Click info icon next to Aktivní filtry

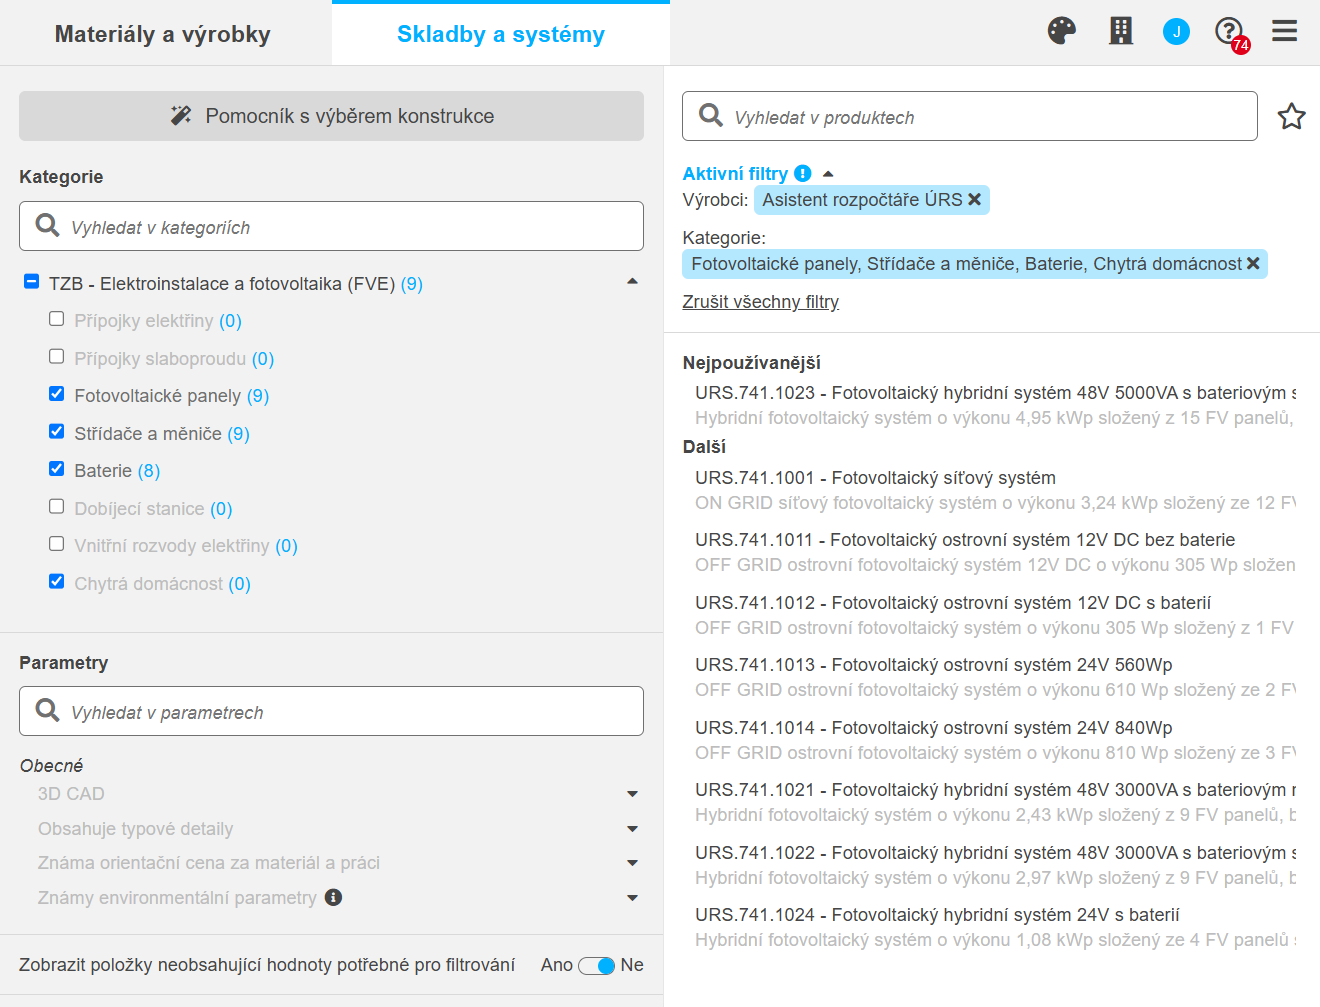802,174
